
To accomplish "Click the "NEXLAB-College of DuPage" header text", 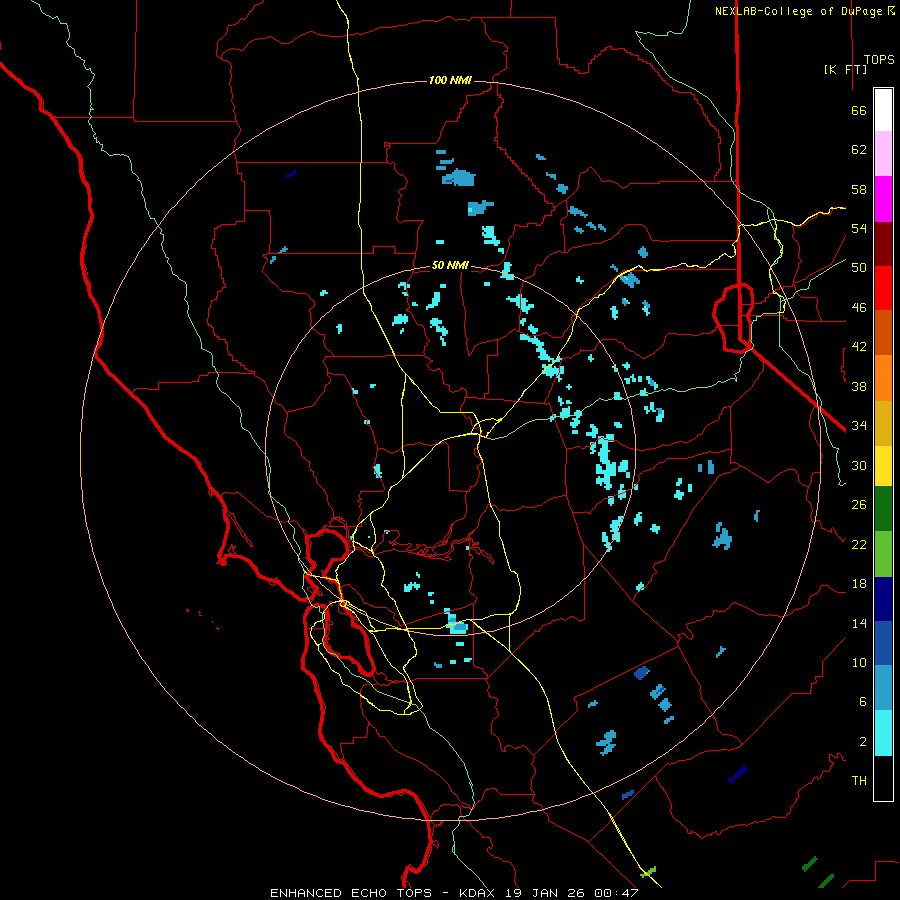I will click(800, 11).
